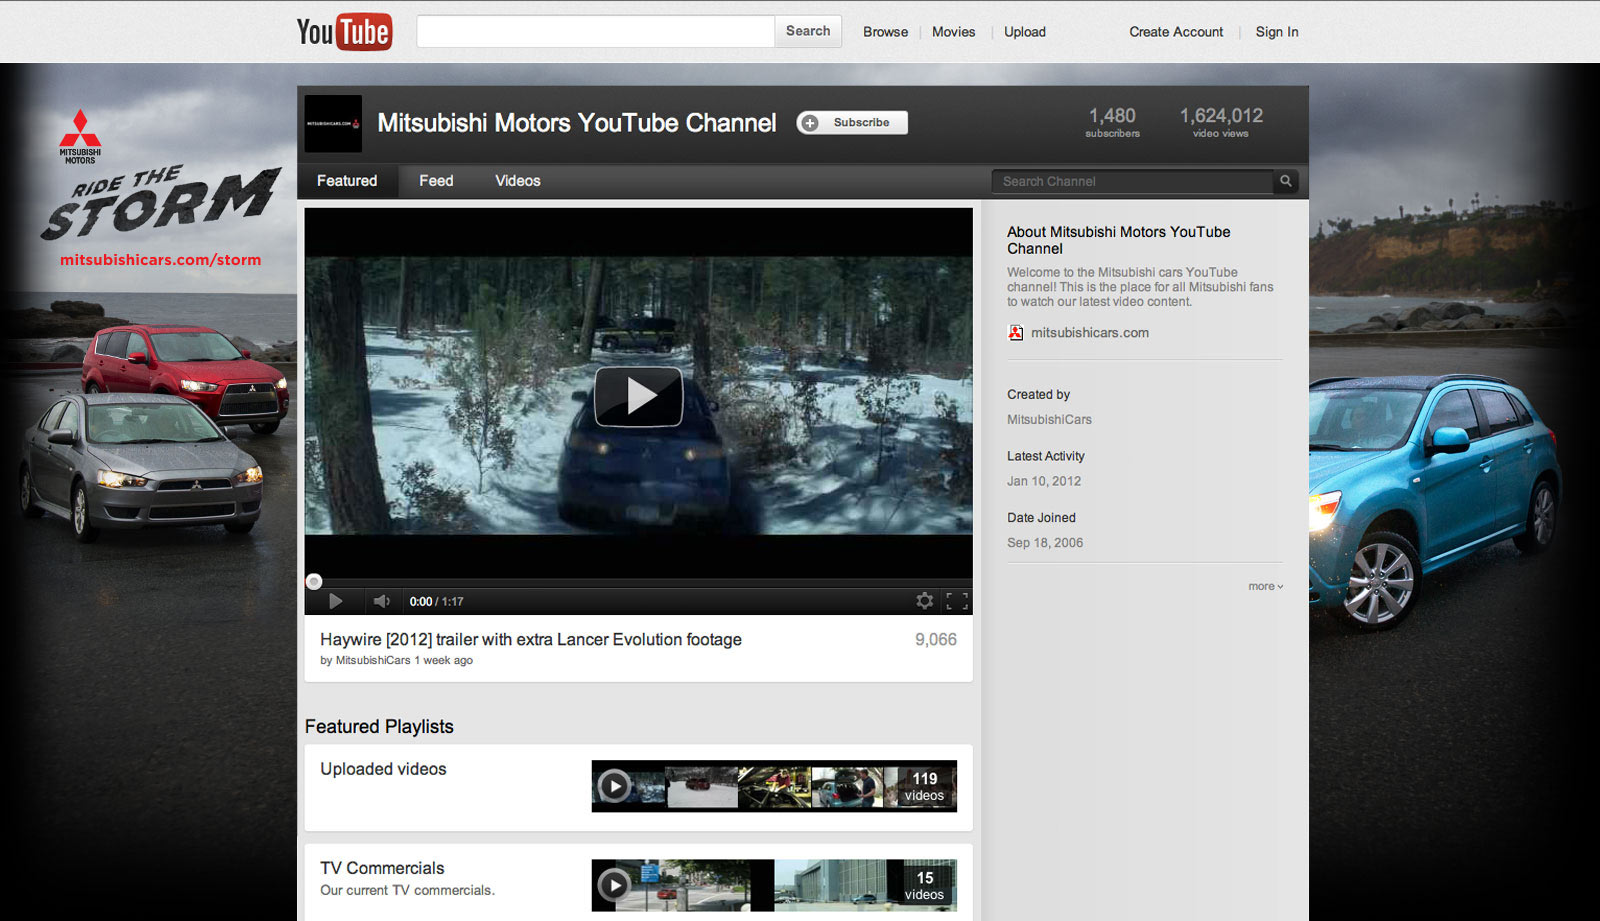Viewport: 1600px width, 921px height.
Task: Click the 'Sep 18, 2006' date joined
Action: point(1045,543)
